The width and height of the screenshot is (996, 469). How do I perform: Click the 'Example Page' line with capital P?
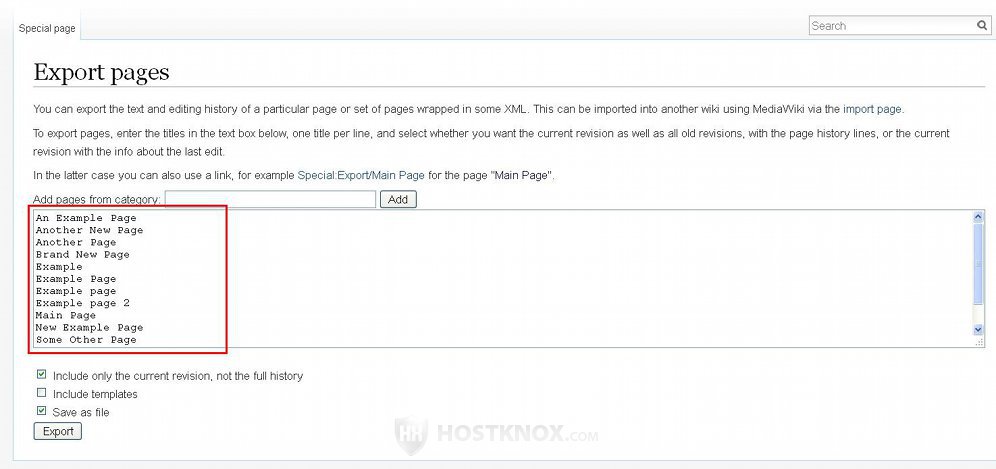76,279
